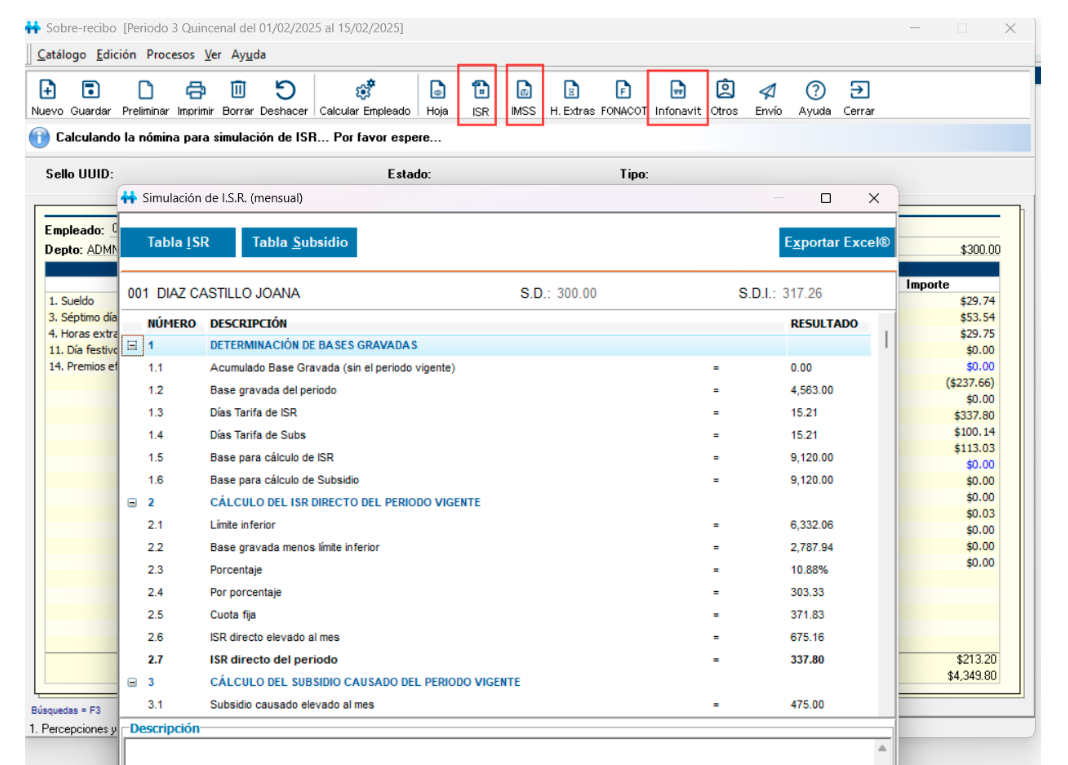Image resolution: width=1068 pixels, height=765 pixels.
Task: Open the Infonavit toolbar icon
Action: (677, 91)
